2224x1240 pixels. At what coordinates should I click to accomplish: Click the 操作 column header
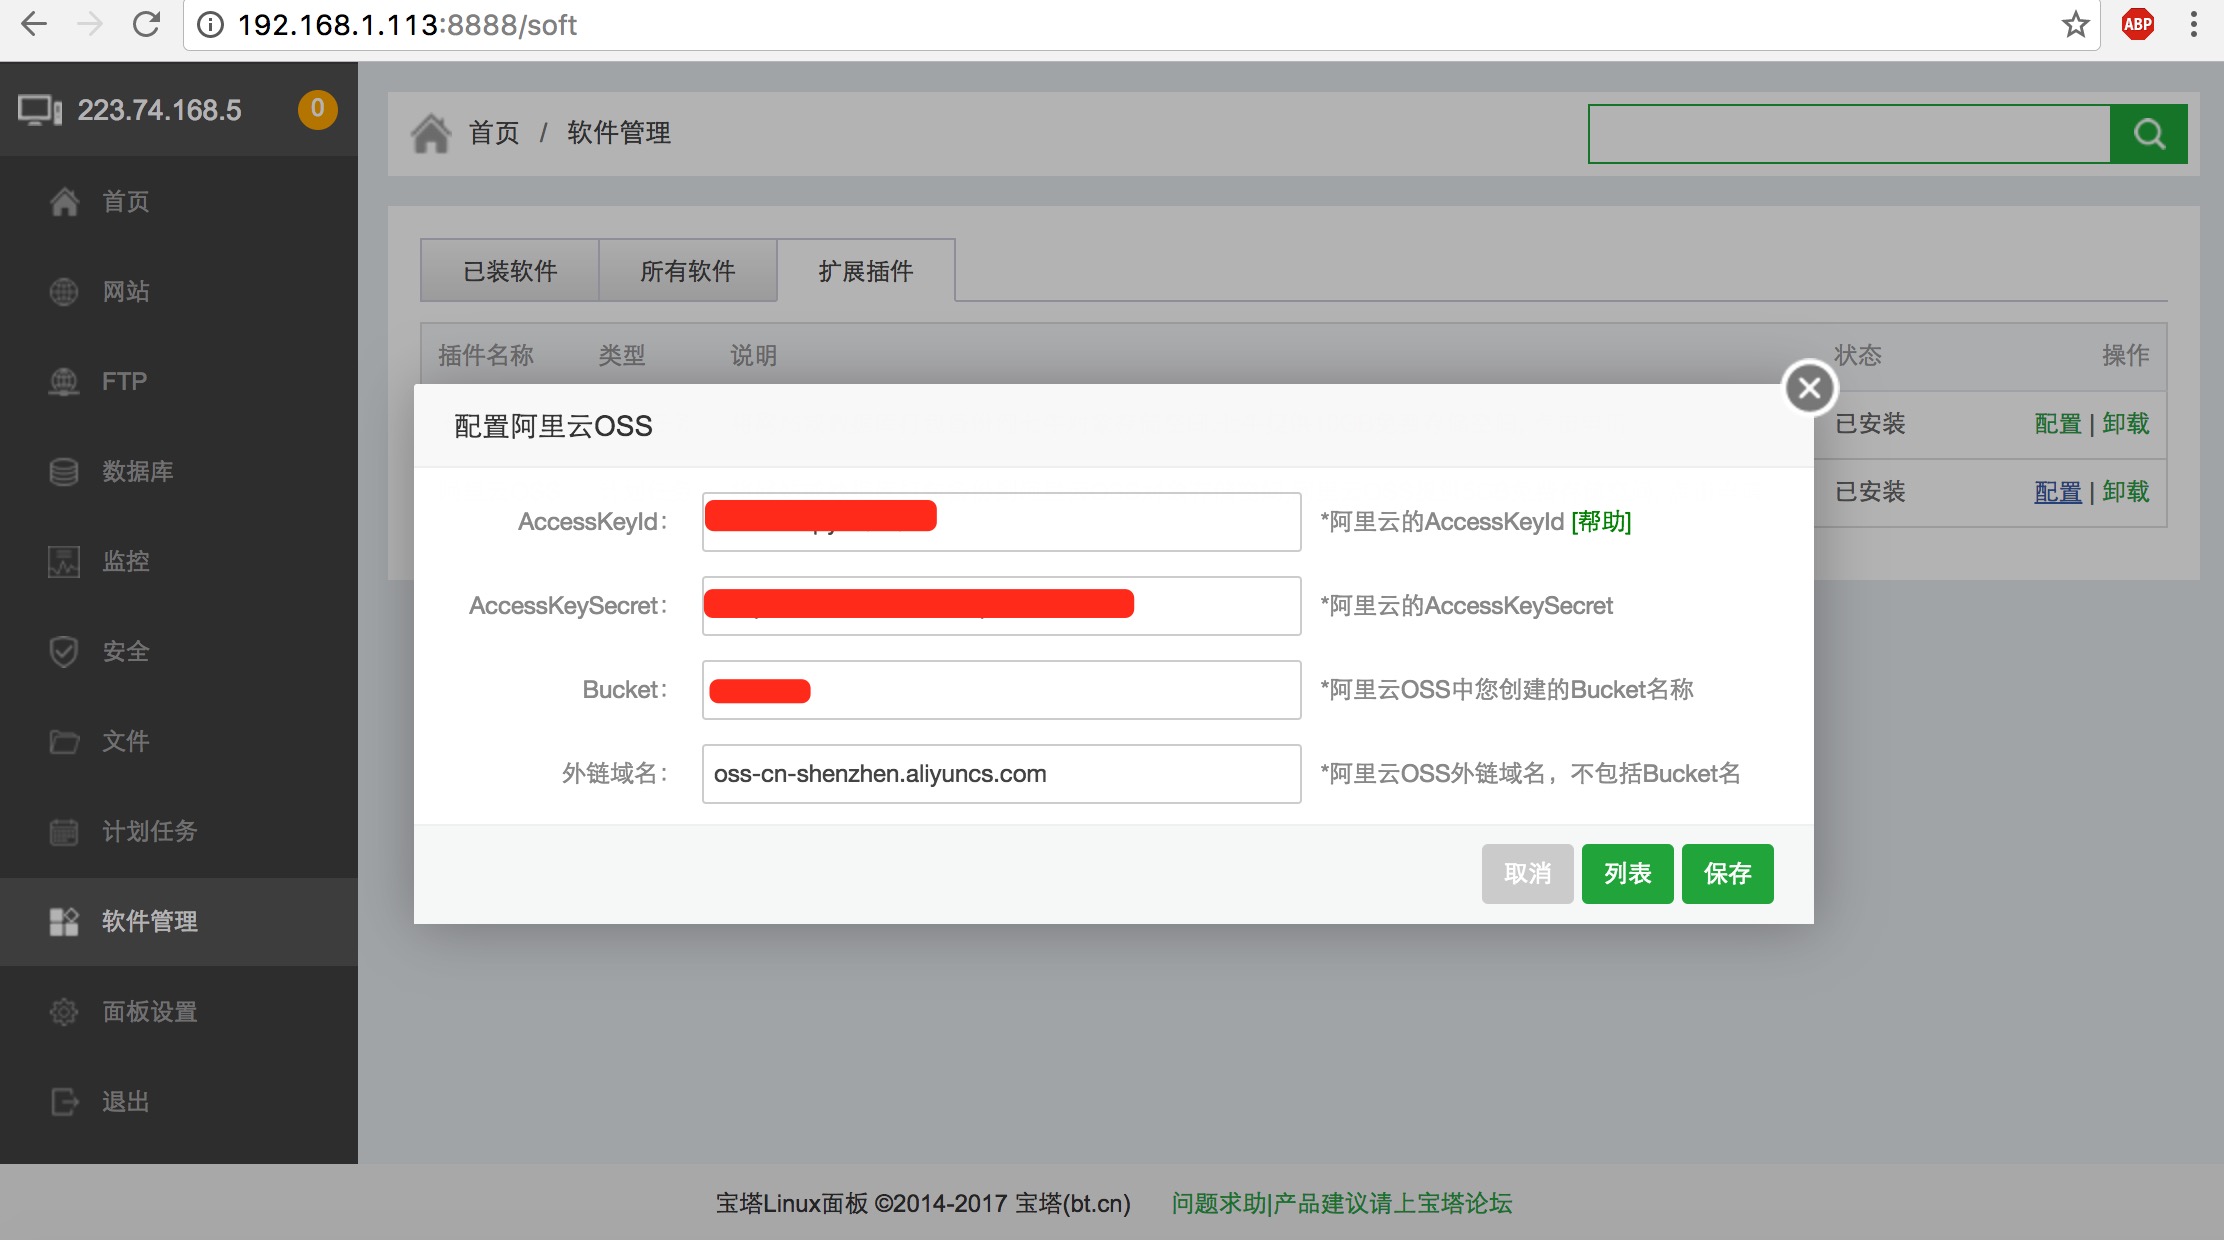(2126, 355)
